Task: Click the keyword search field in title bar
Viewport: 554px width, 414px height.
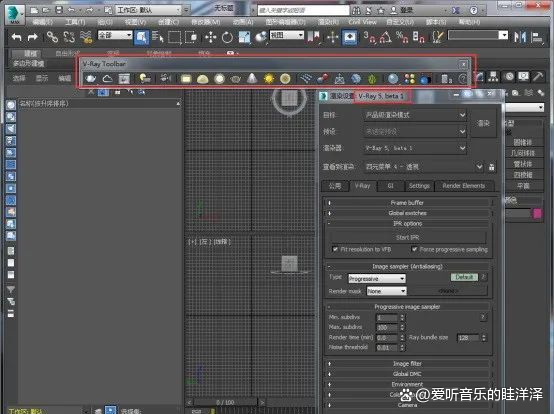Action: click(x=303, y=11)
